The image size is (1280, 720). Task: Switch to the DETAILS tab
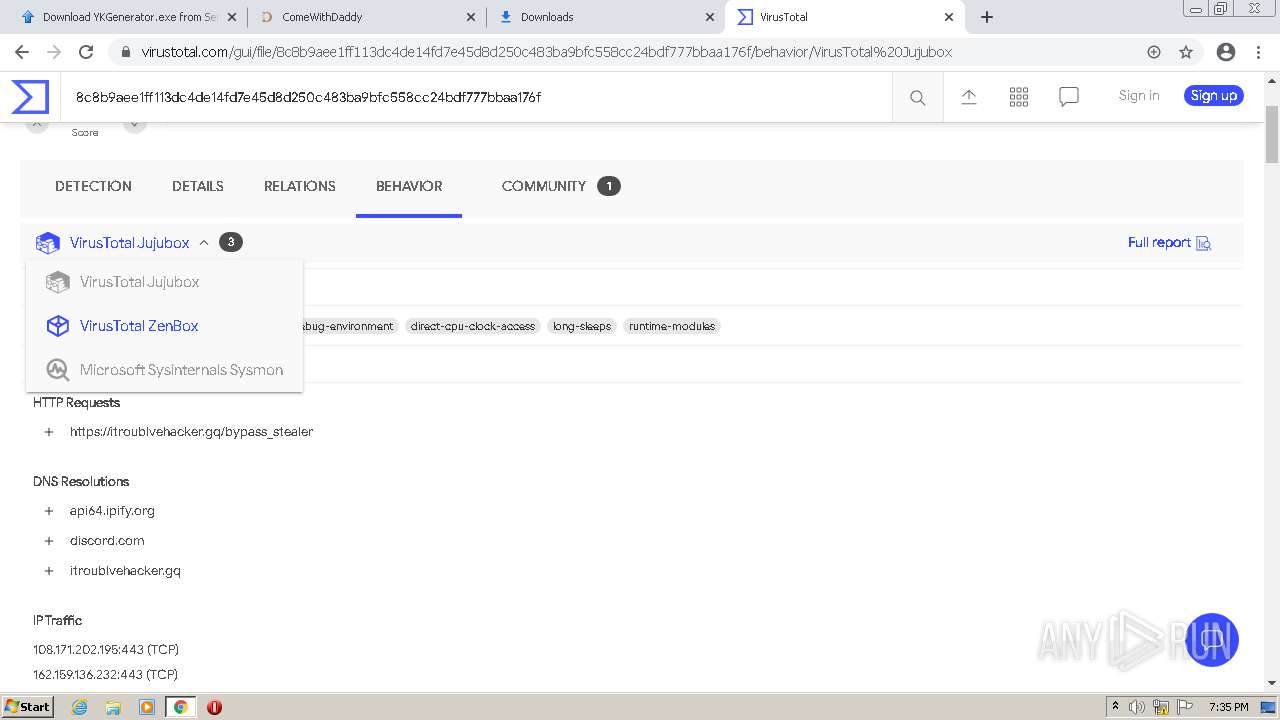click(x=198, y=186)
